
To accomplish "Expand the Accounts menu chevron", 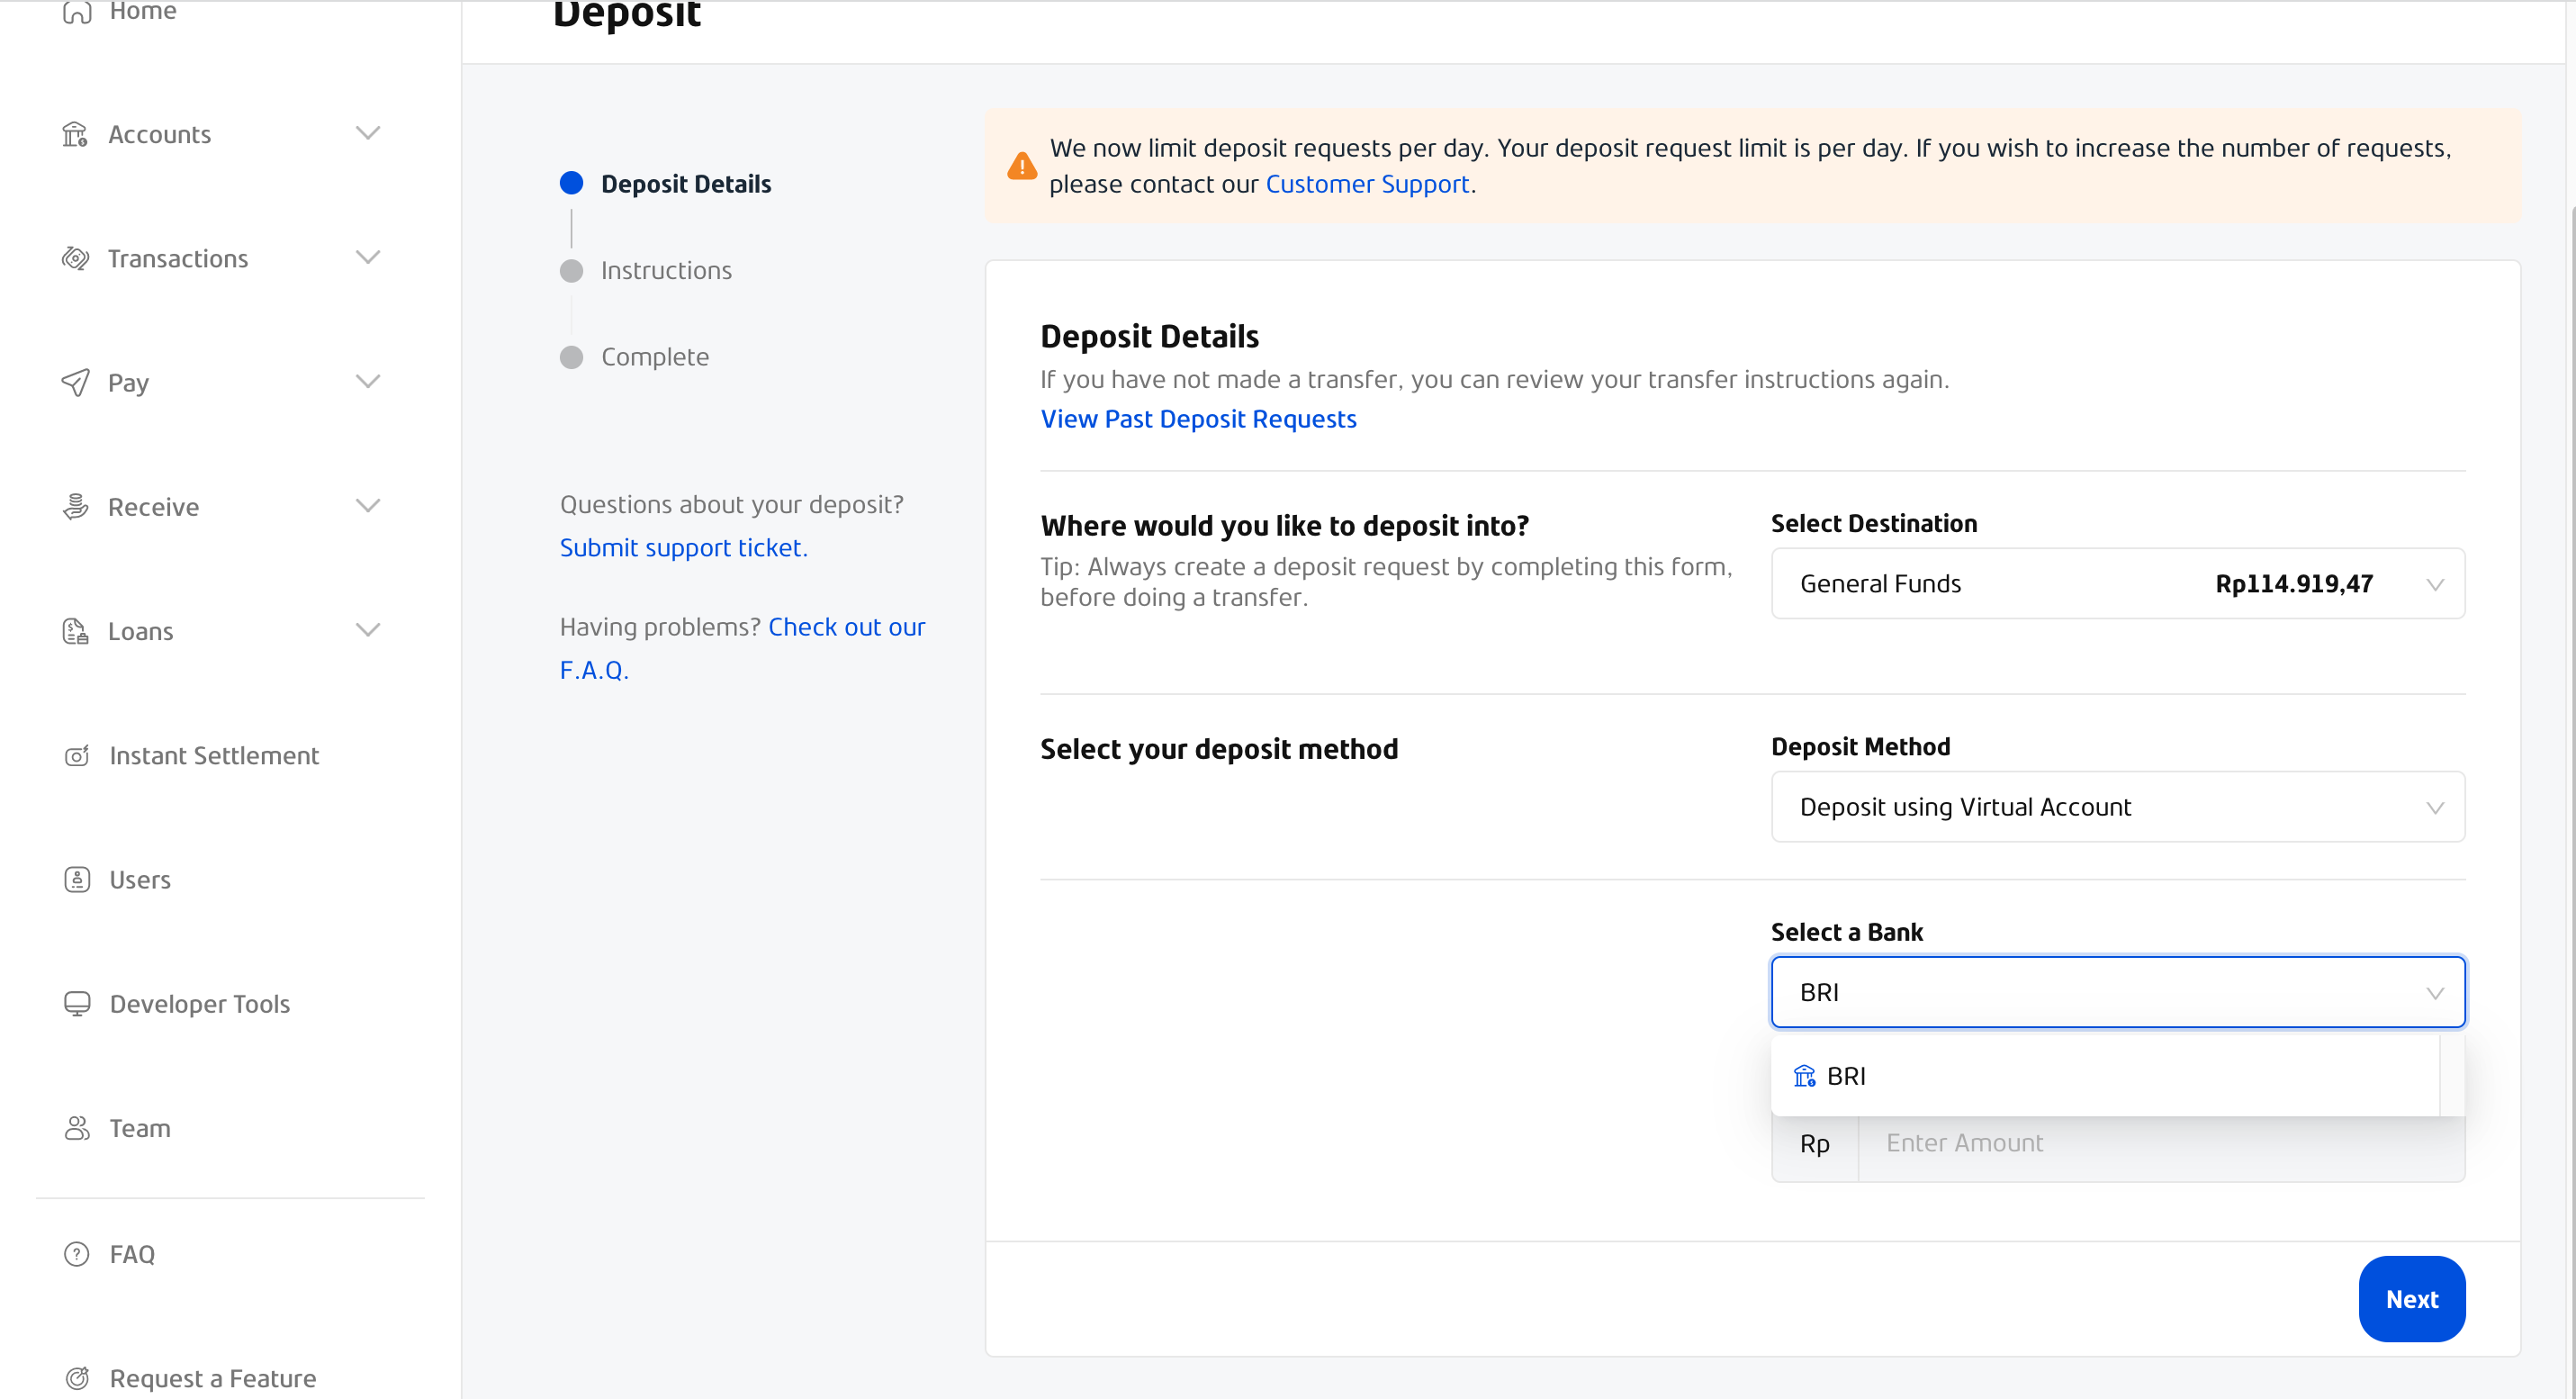I will pos(368,133).
